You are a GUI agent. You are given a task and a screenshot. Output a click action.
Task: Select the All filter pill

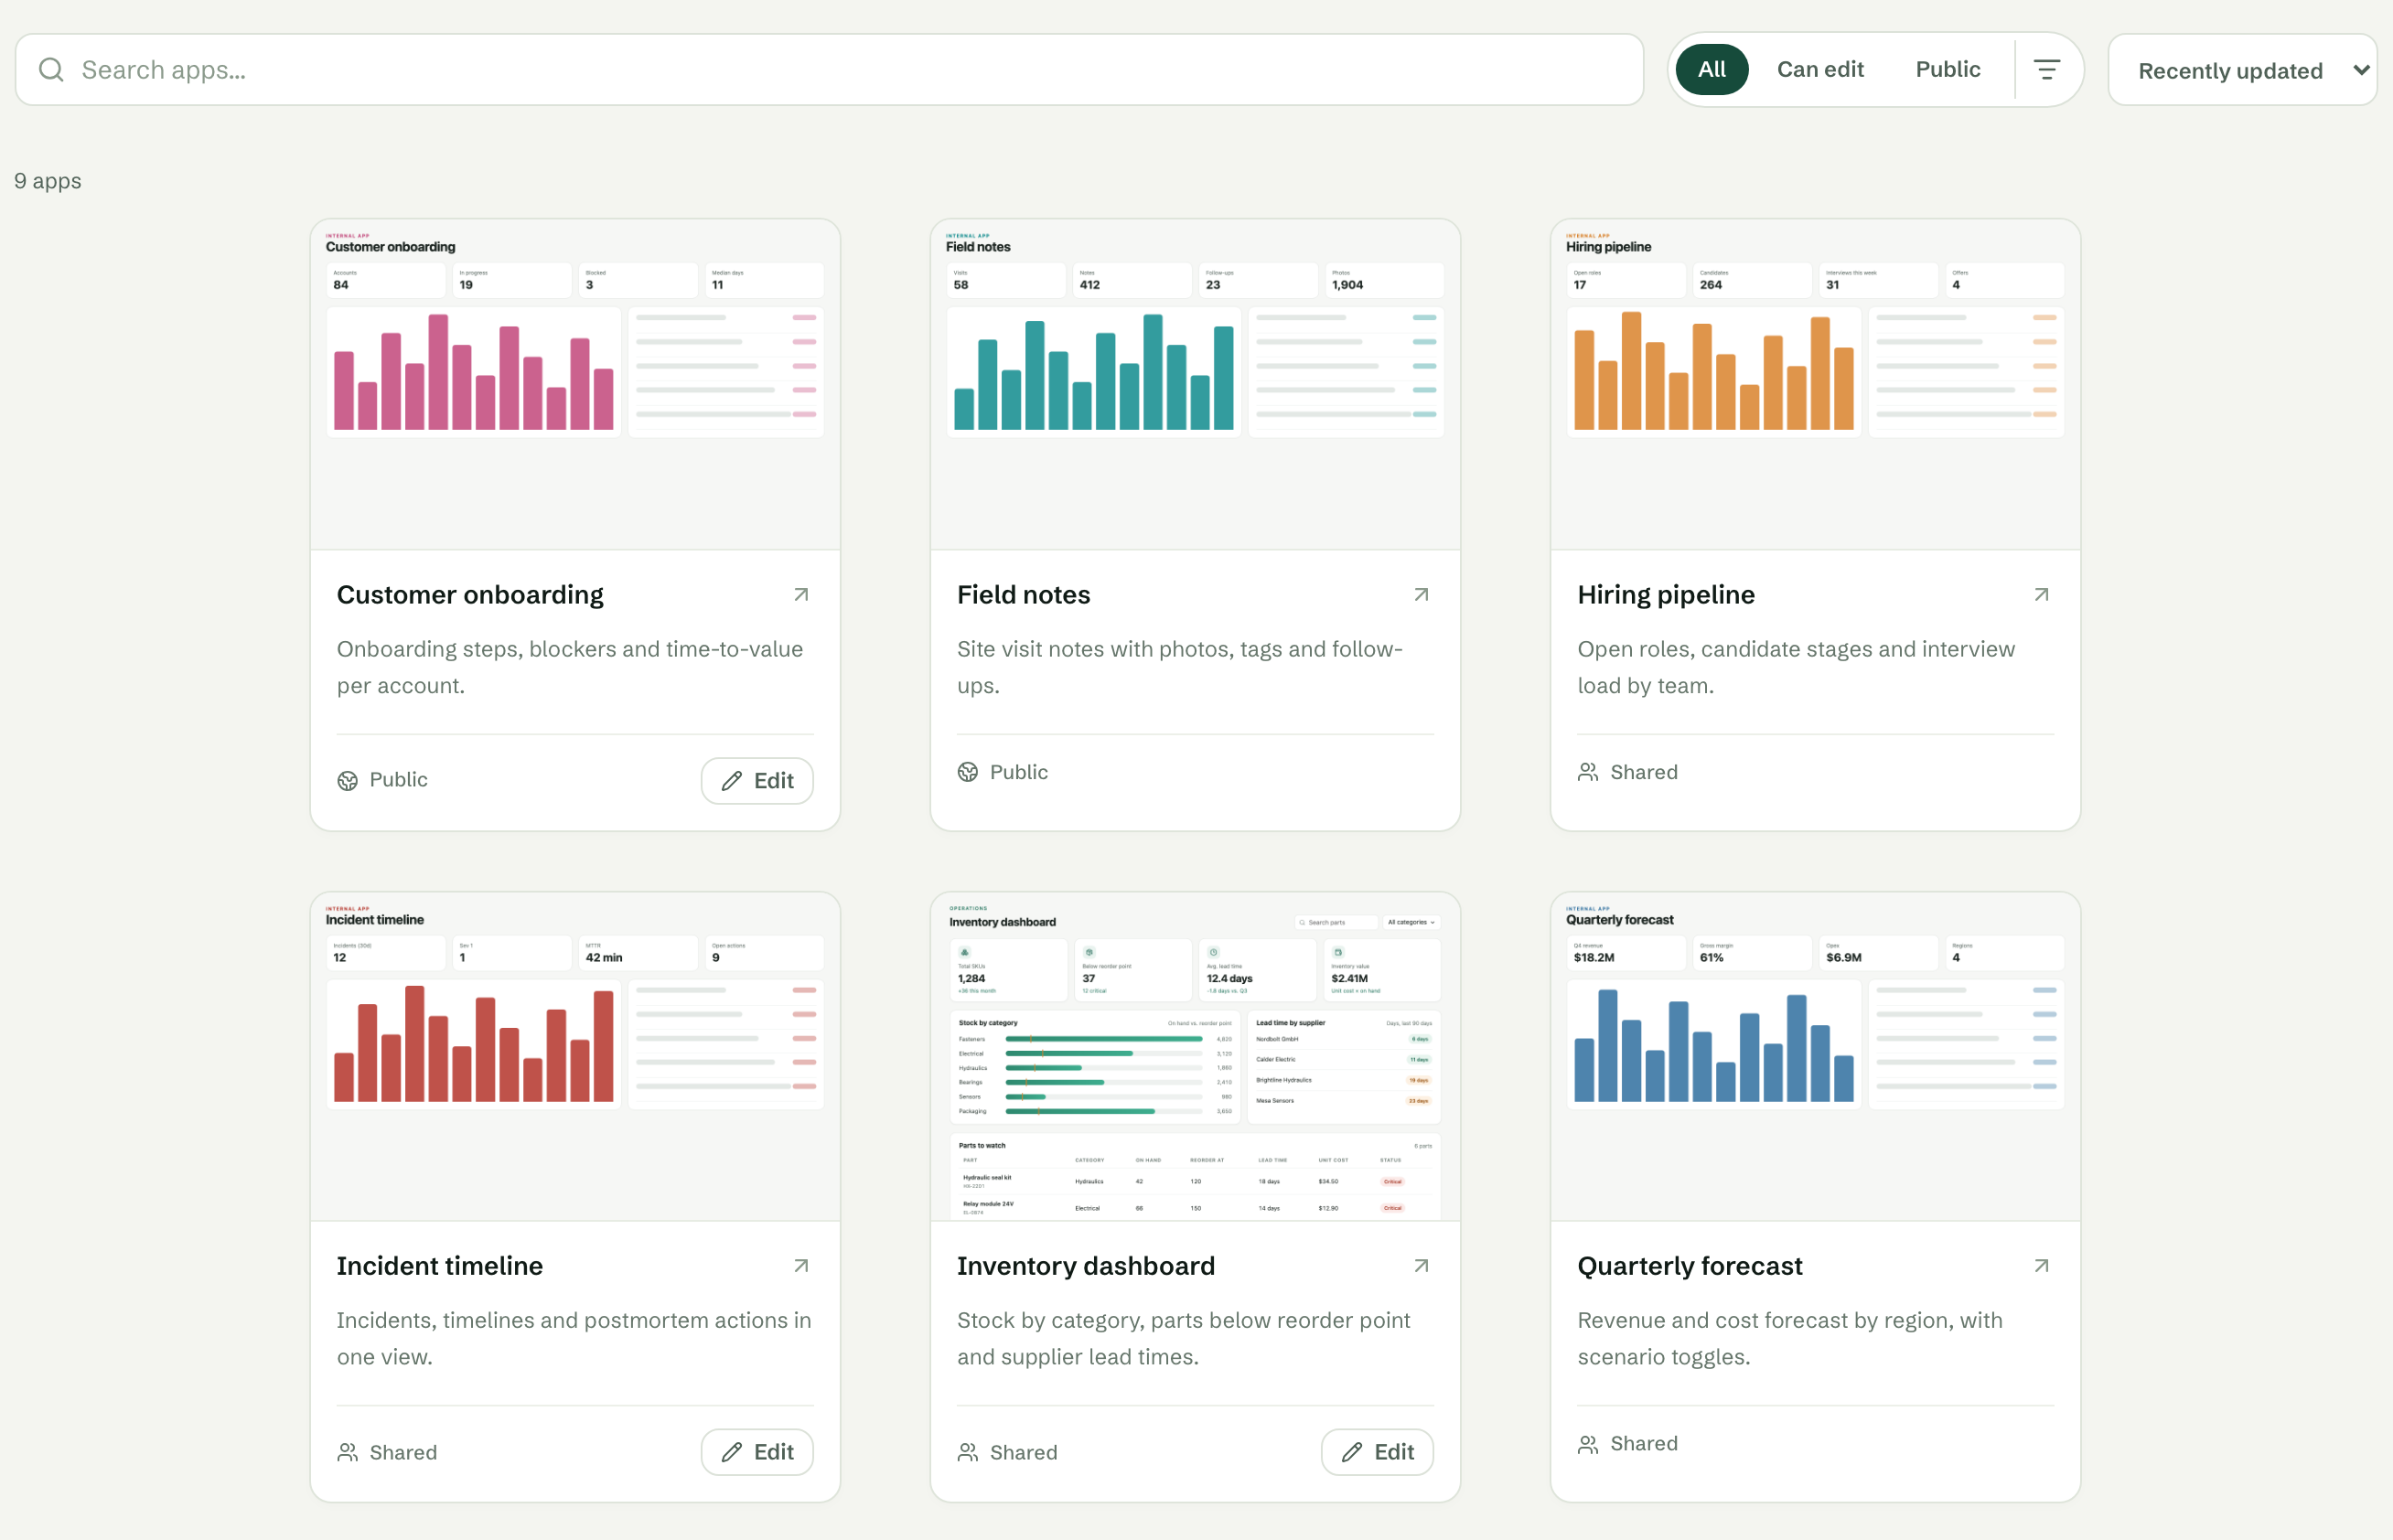pyautogui.click(x=1712, y=70)
